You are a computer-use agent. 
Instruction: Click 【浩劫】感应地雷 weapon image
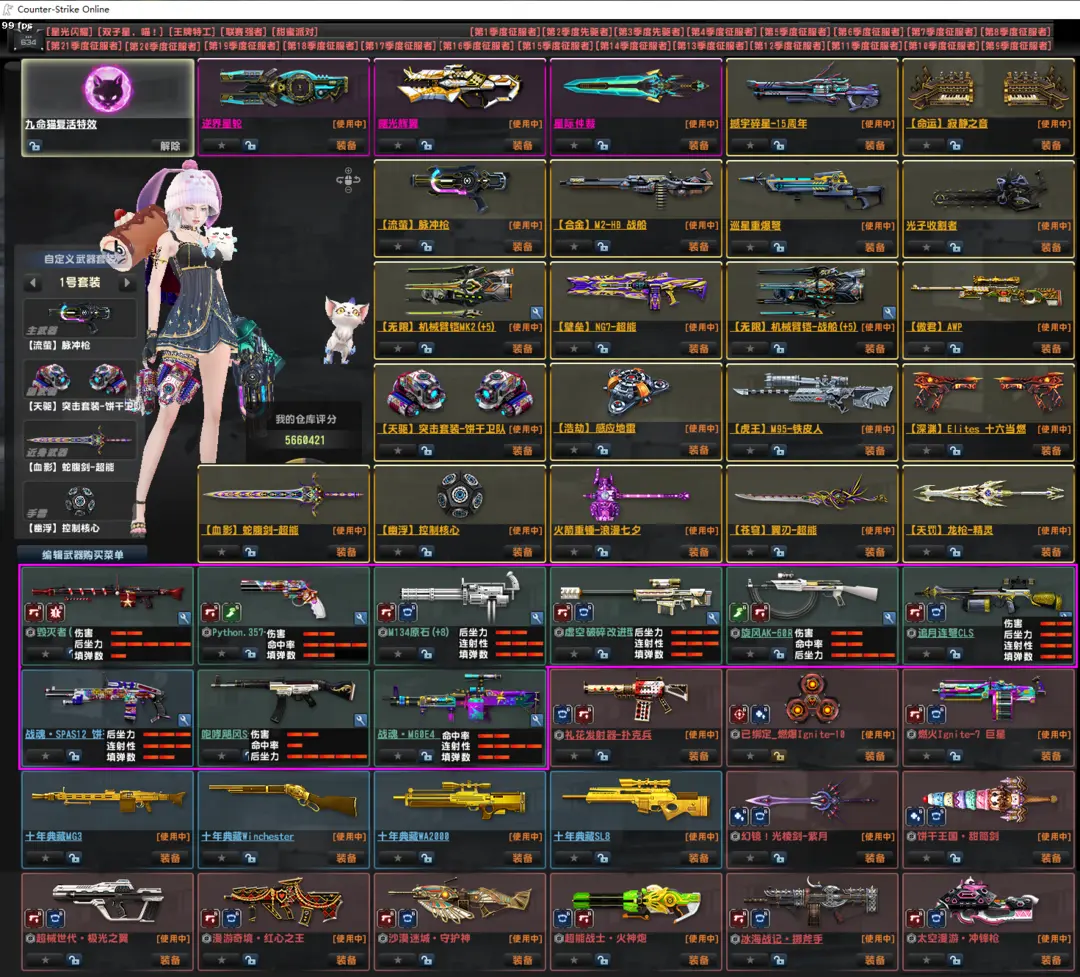(x=635, y=391)
